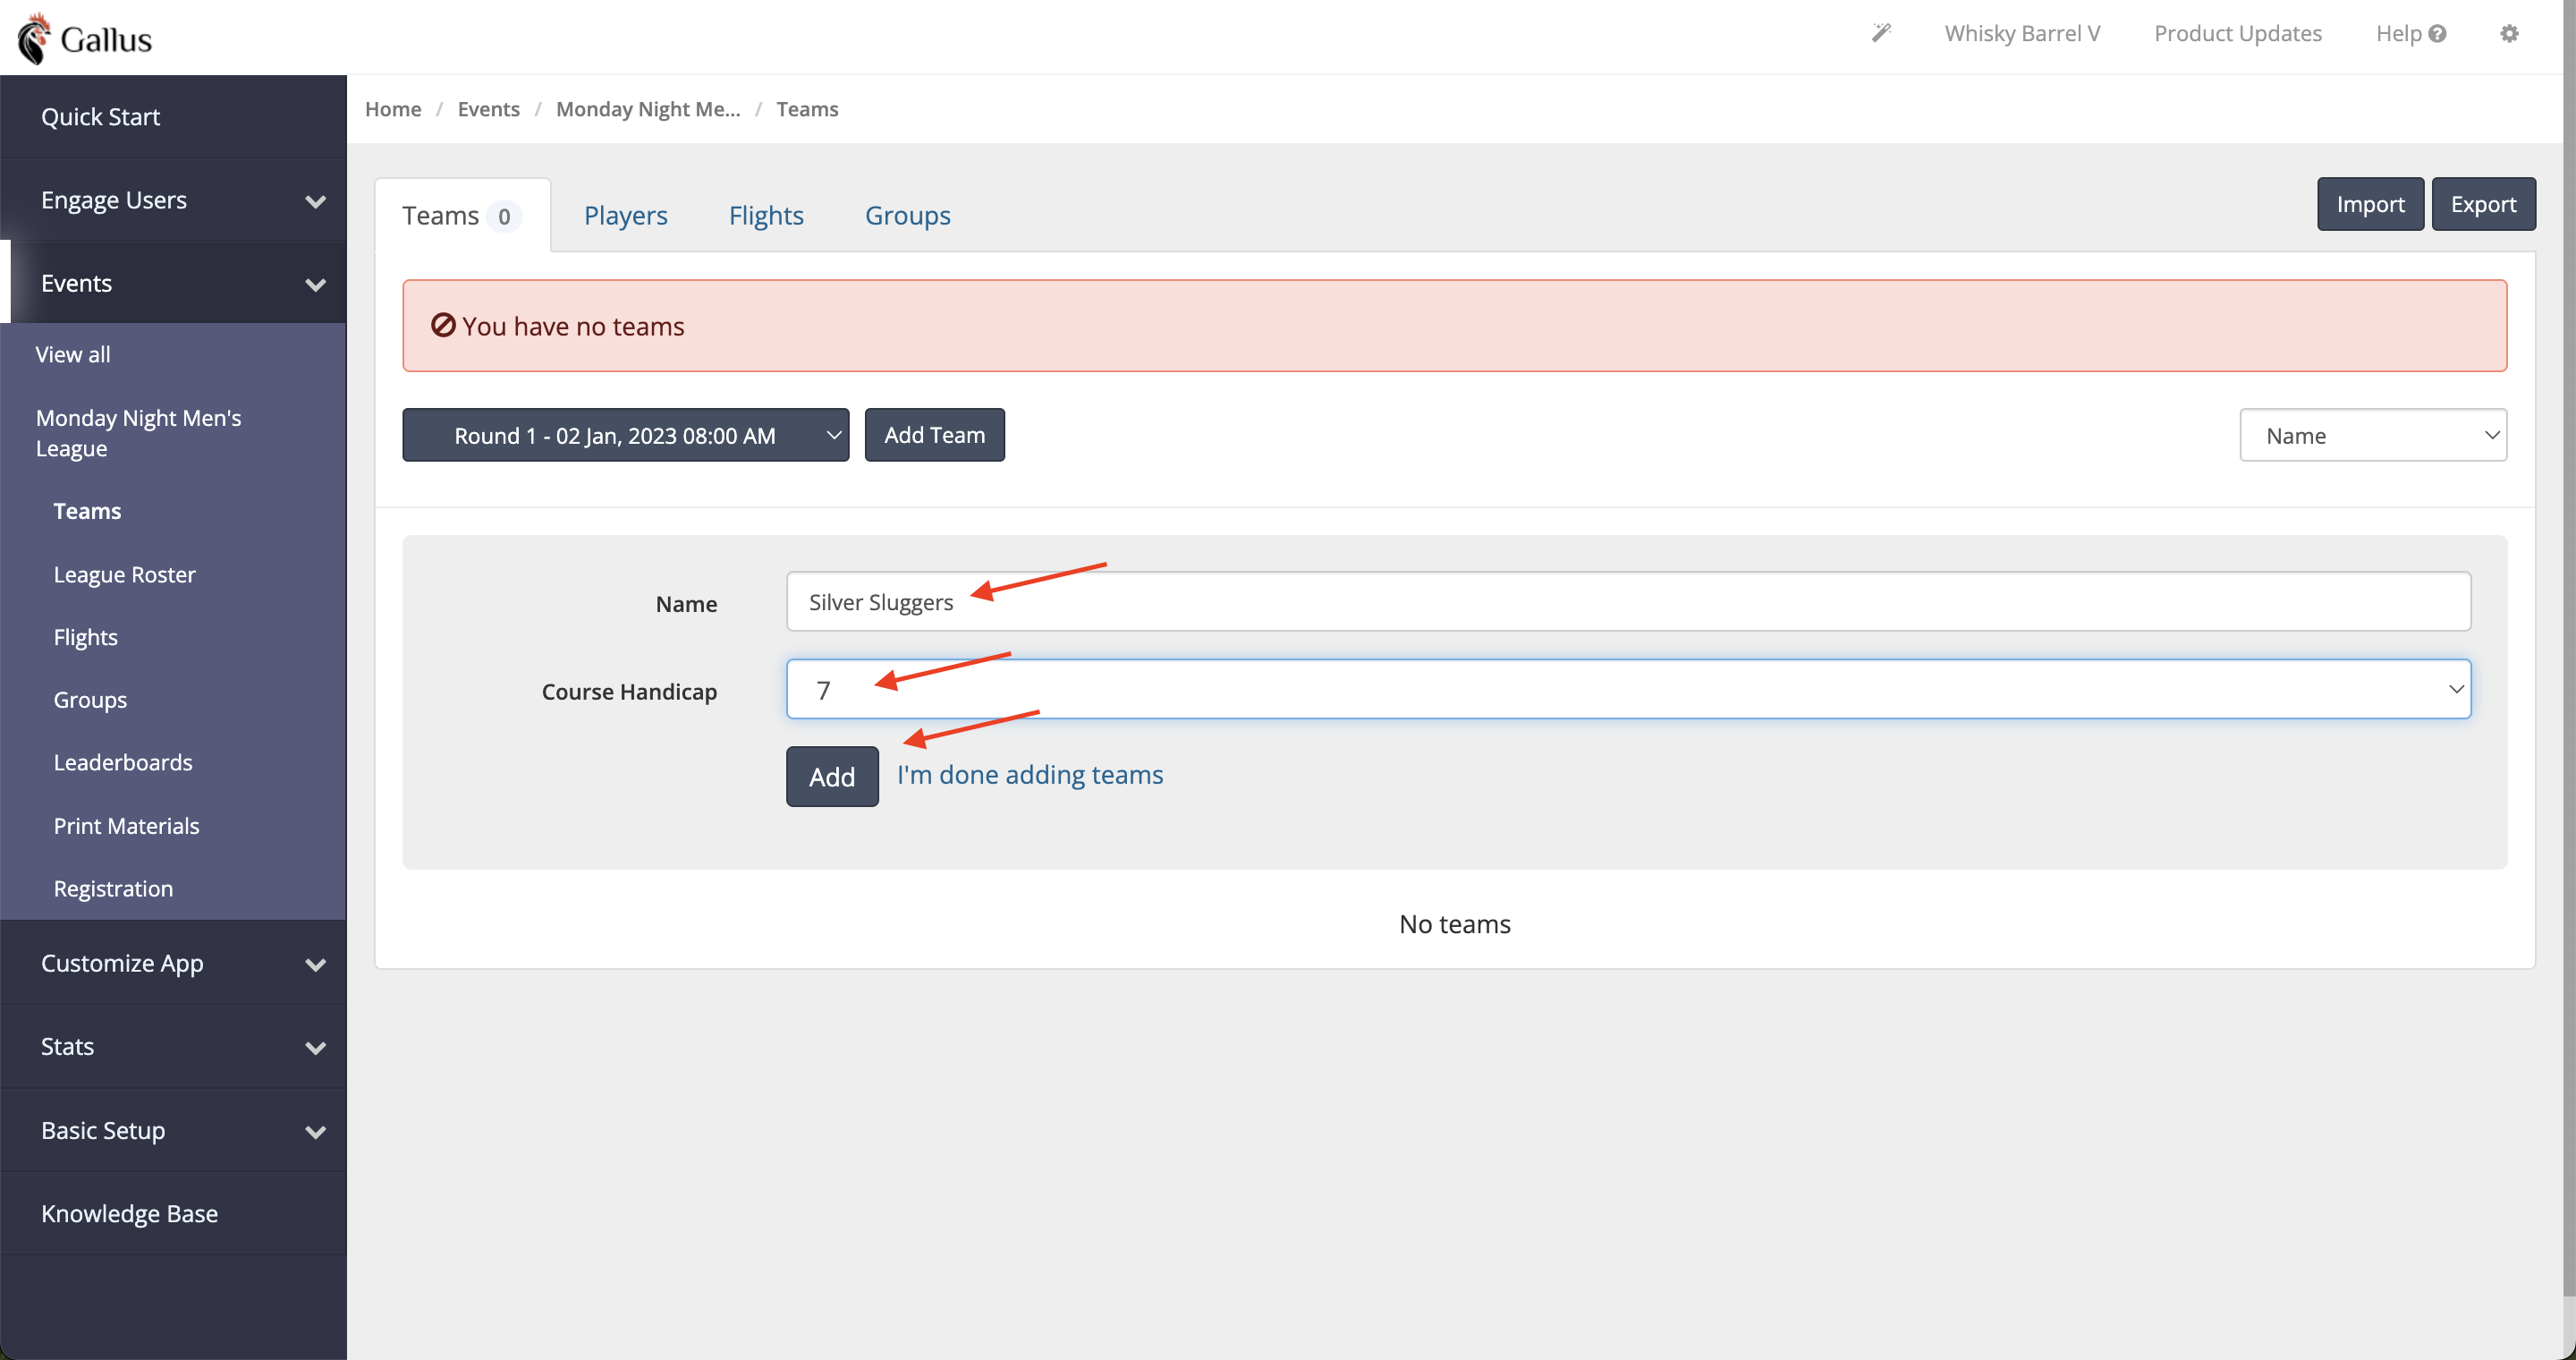The height and width of the screenshot is (1360, 2576).
Task: Open the Course Handicap dropdown
Action: tap(1628, 689)
